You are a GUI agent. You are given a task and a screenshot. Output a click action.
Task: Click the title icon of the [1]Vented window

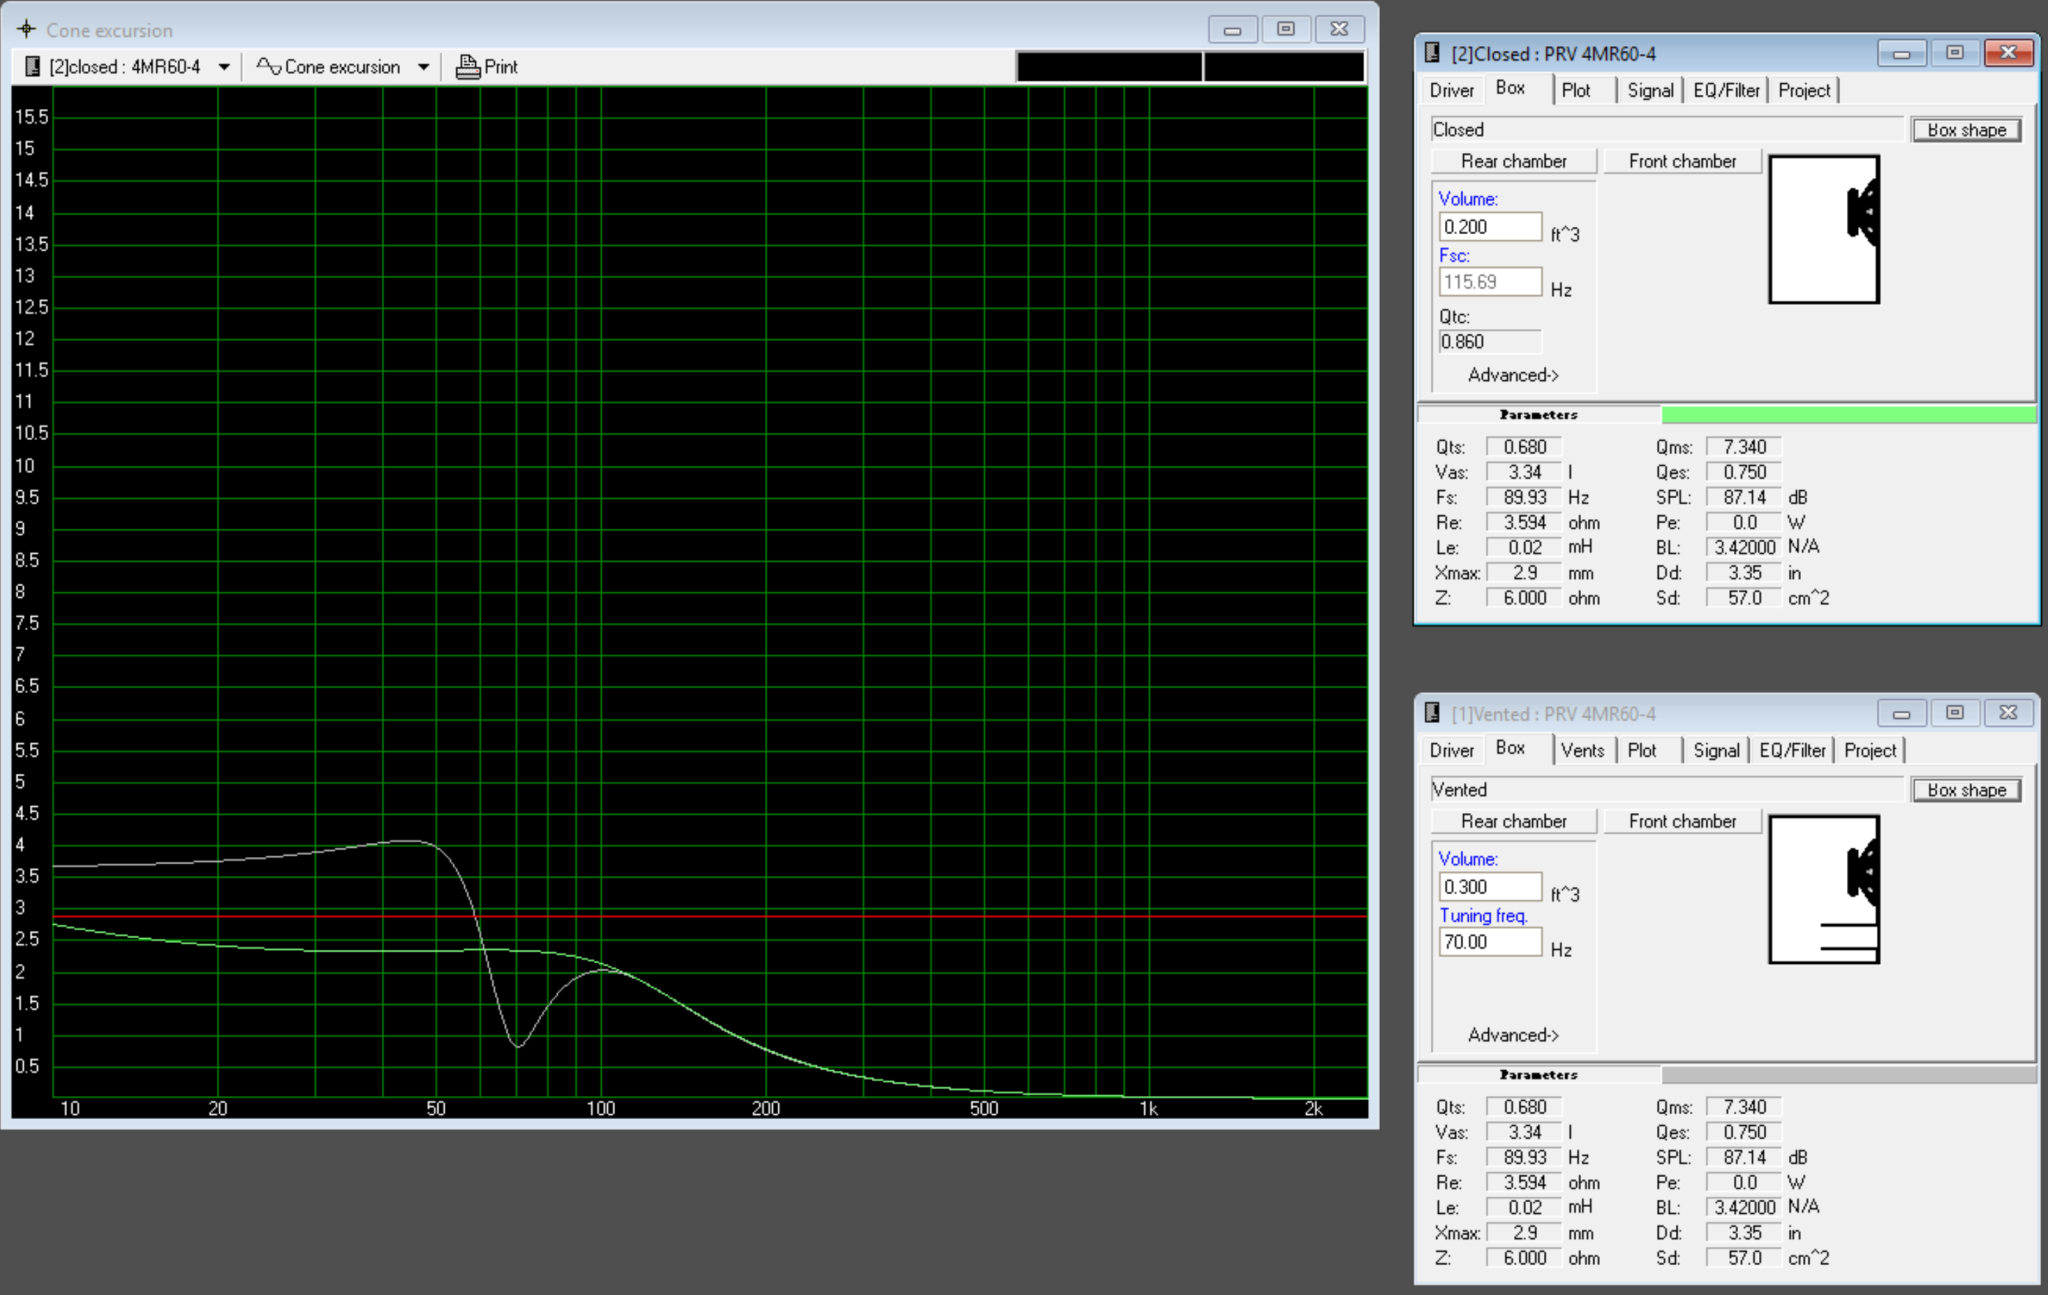1432,713
